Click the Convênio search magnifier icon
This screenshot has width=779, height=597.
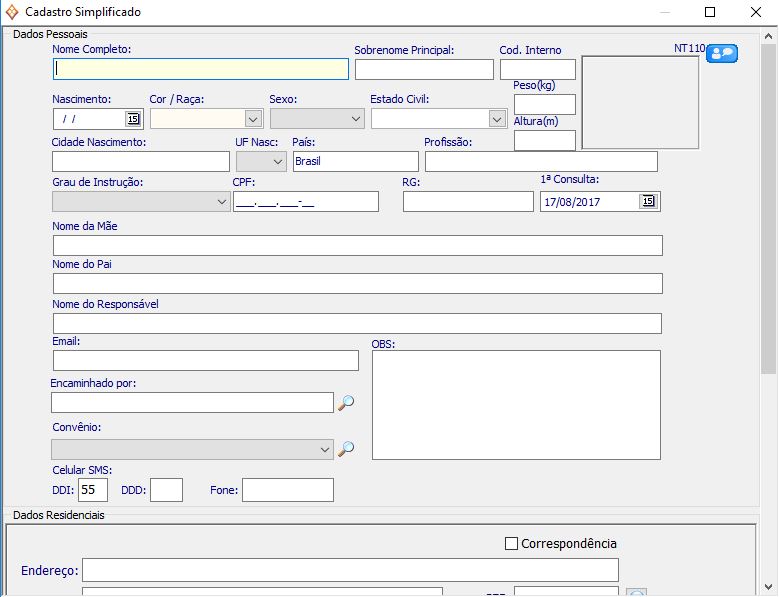point(346,450)
